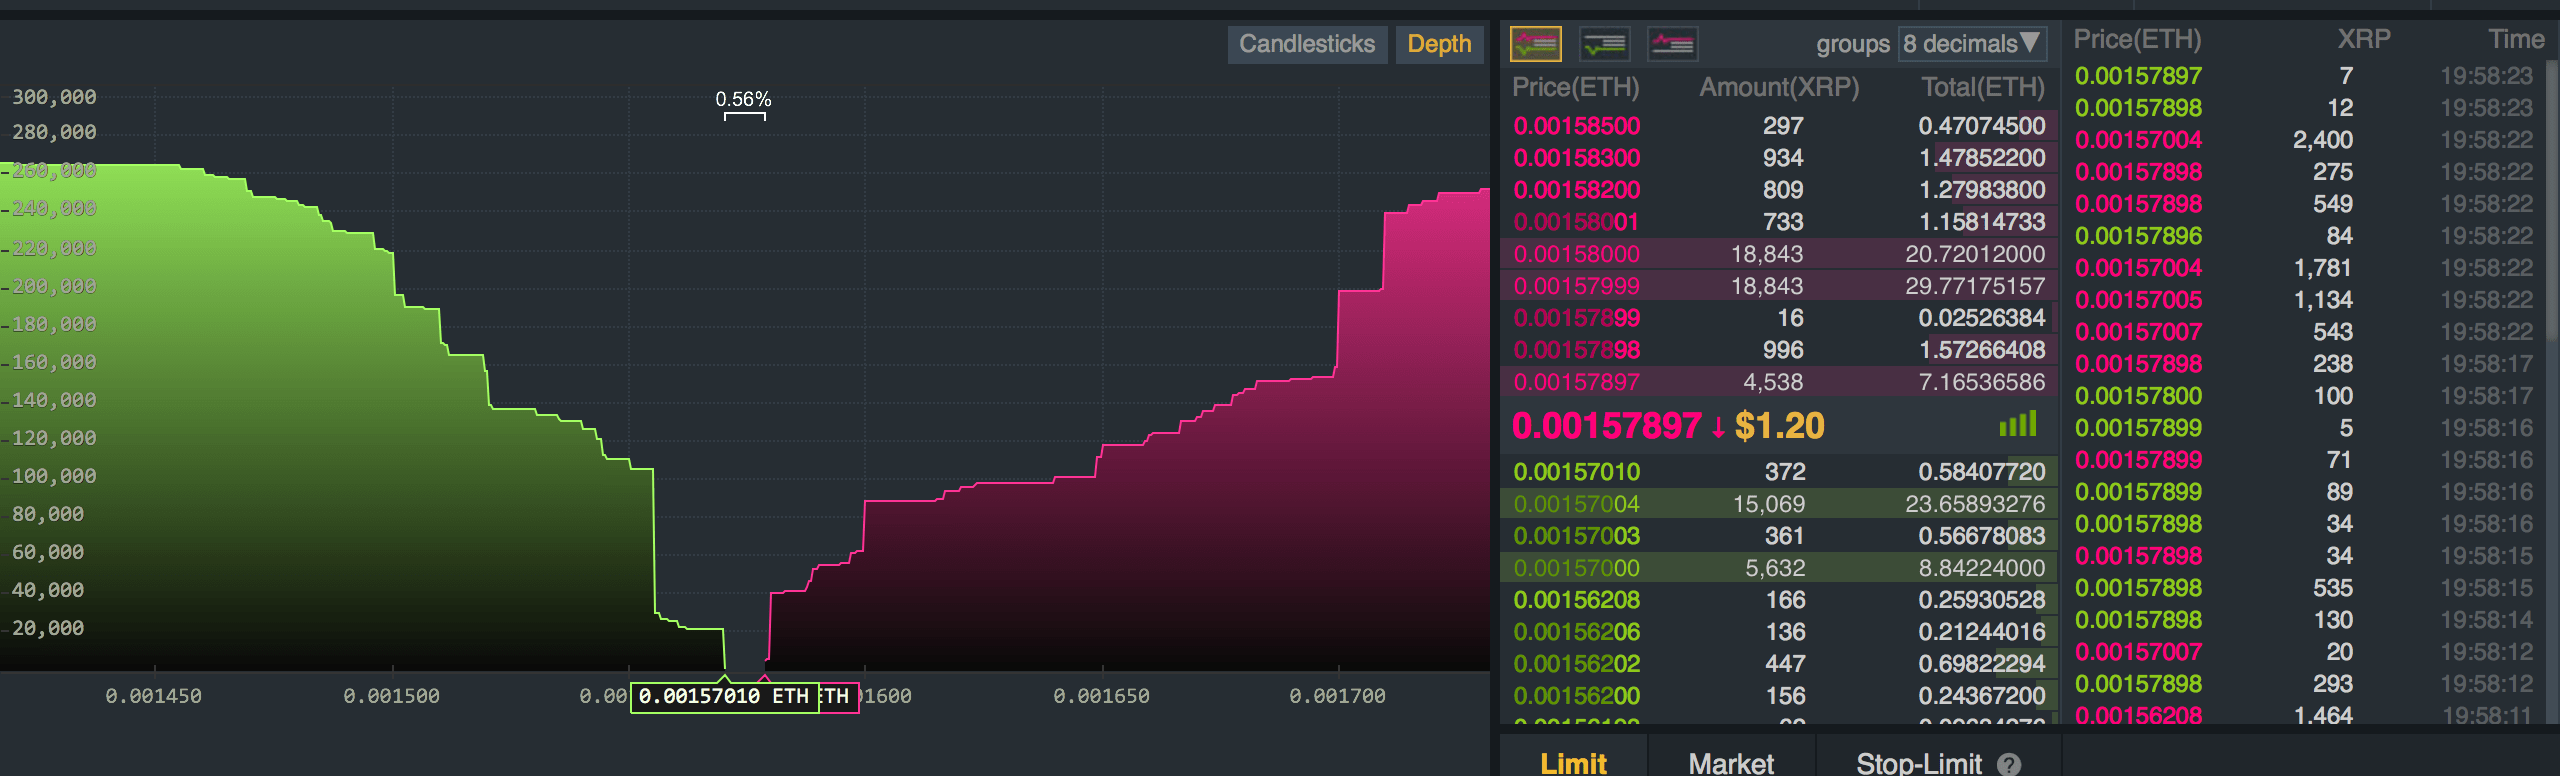This screenshot has width=2560, height=776.
Task: Switch to Candlesticks chart view
Action: [x=1307, y=44]
